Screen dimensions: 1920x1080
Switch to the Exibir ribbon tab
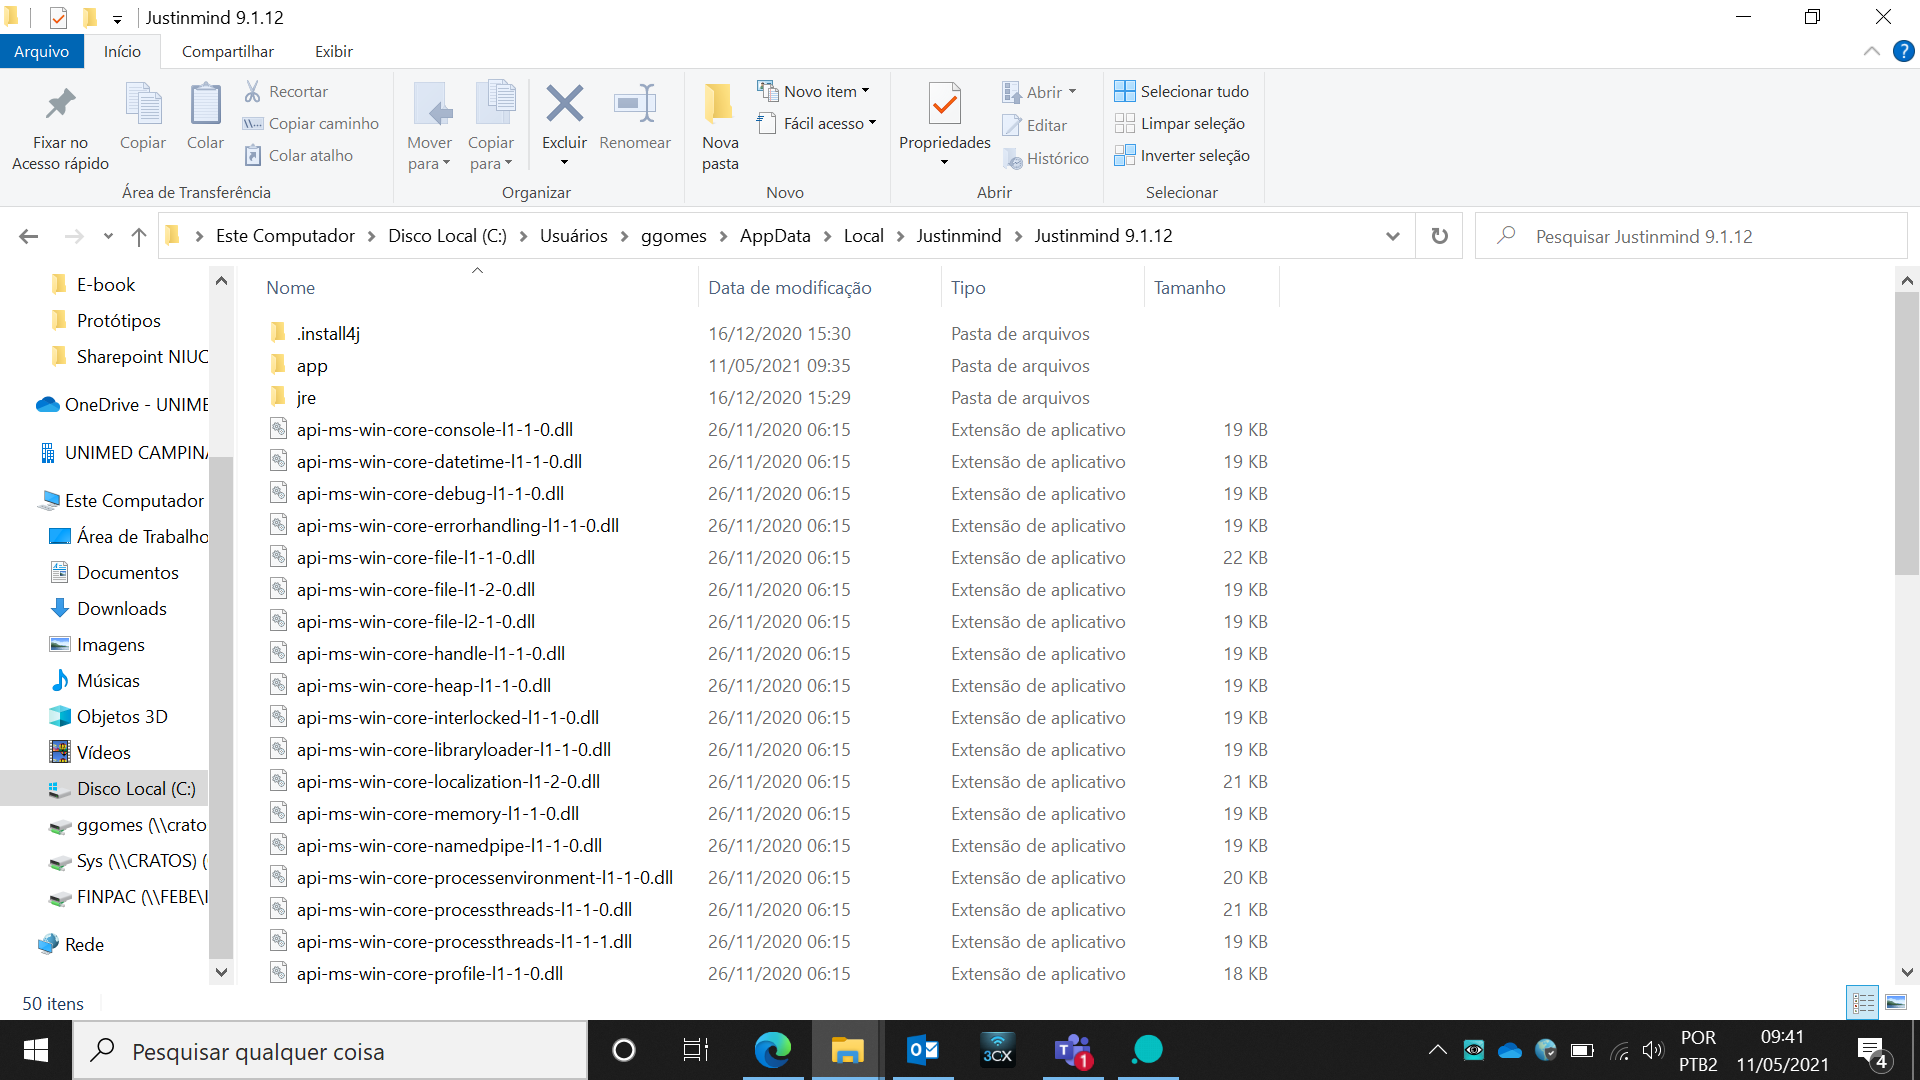[333, 51]
